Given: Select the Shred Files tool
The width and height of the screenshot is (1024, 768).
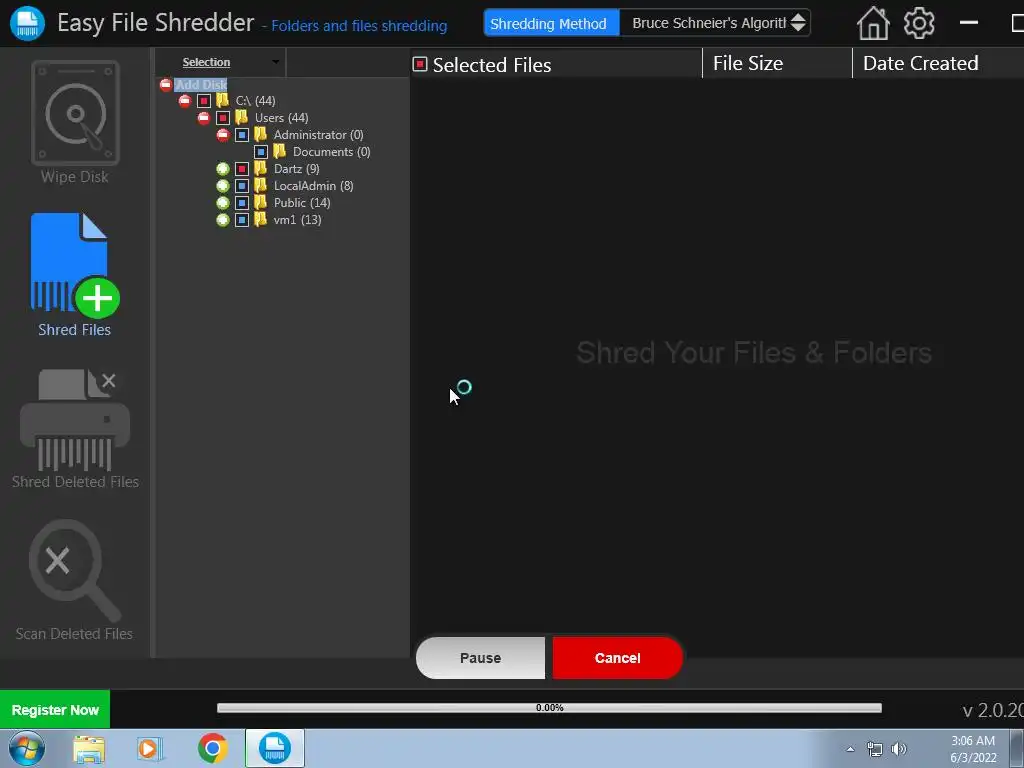Looking at the screenshot, I should tap(74, 275).
